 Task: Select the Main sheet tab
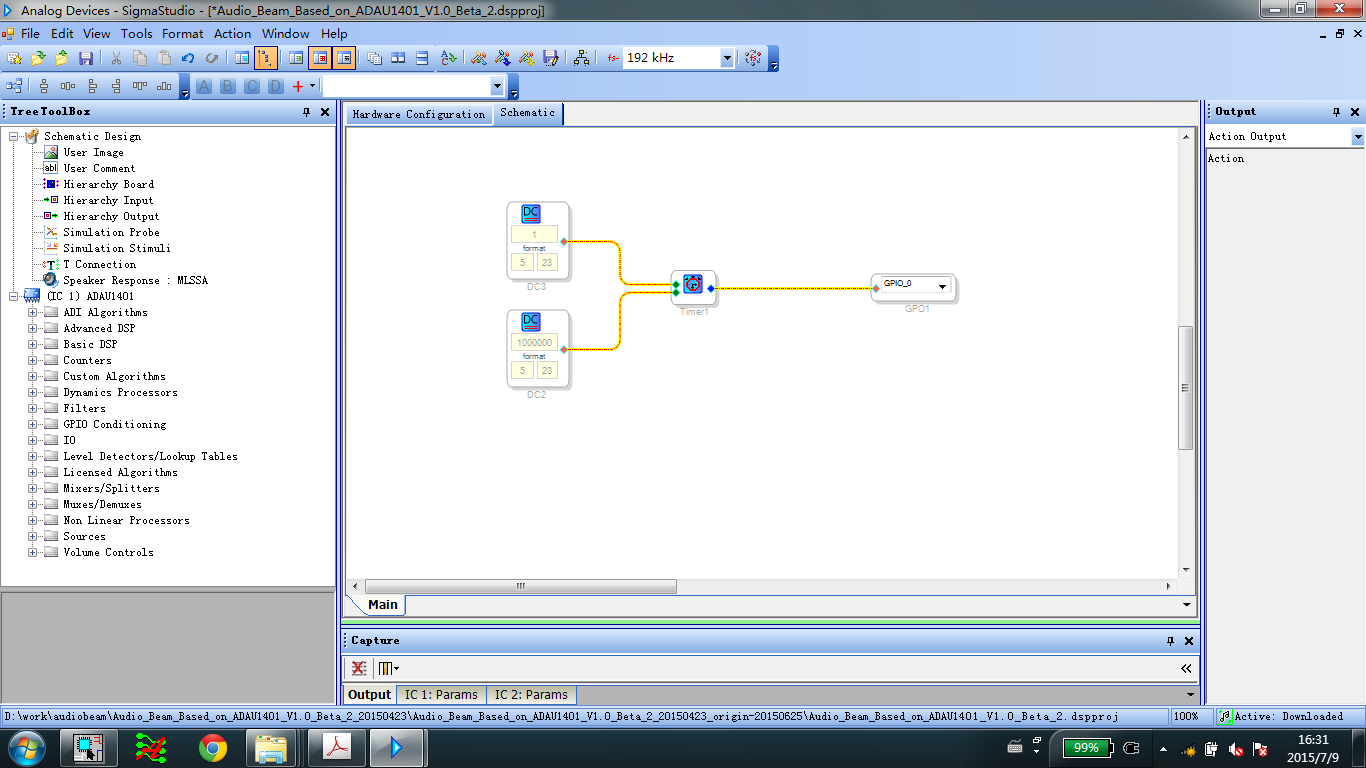[x=382, y=605]
